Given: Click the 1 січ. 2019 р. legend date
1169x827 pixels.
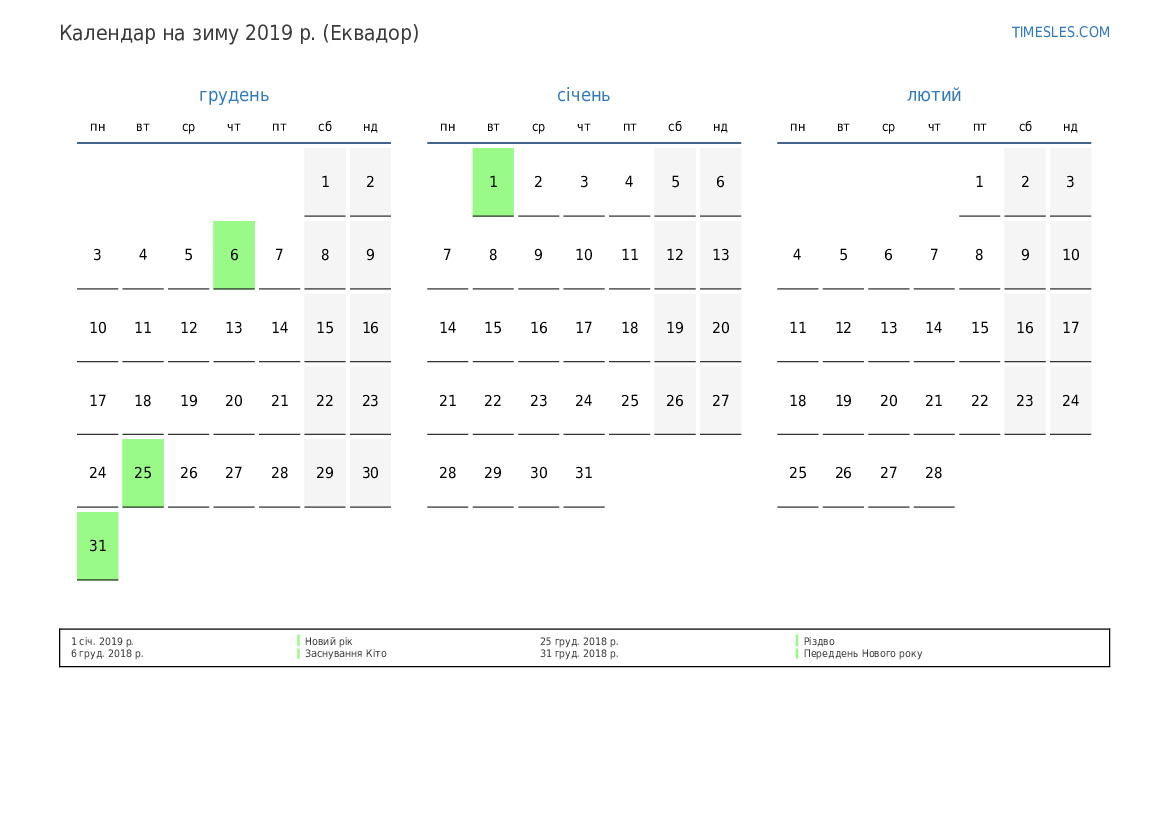Looking at the screenshot, I should (x=102, y=641).
